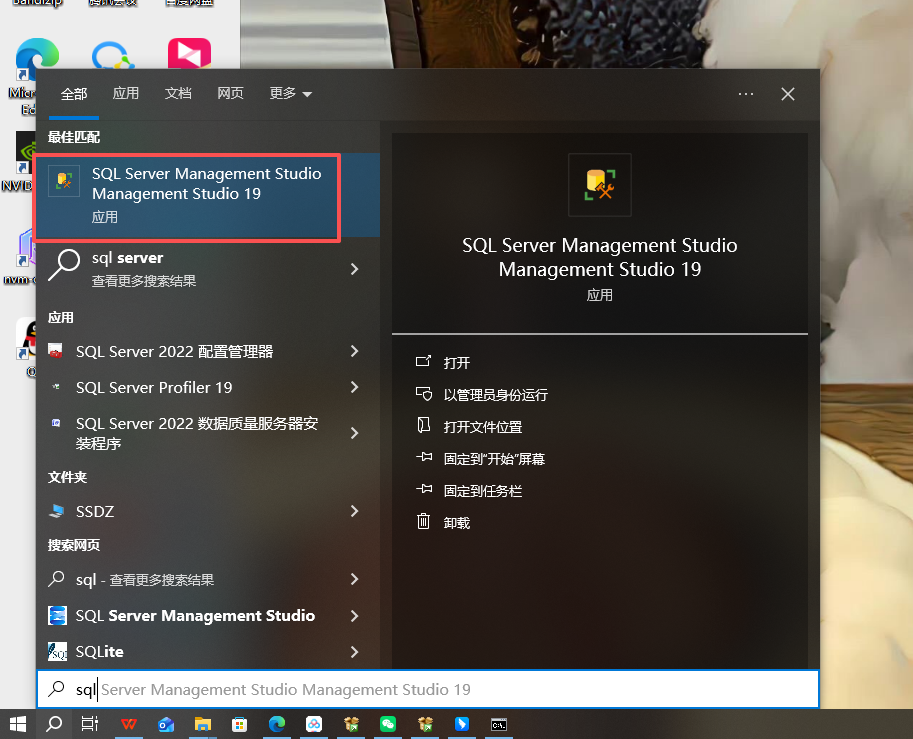
Task: Choose 卸载 to uninstall the app
Action: pos(456,523)
